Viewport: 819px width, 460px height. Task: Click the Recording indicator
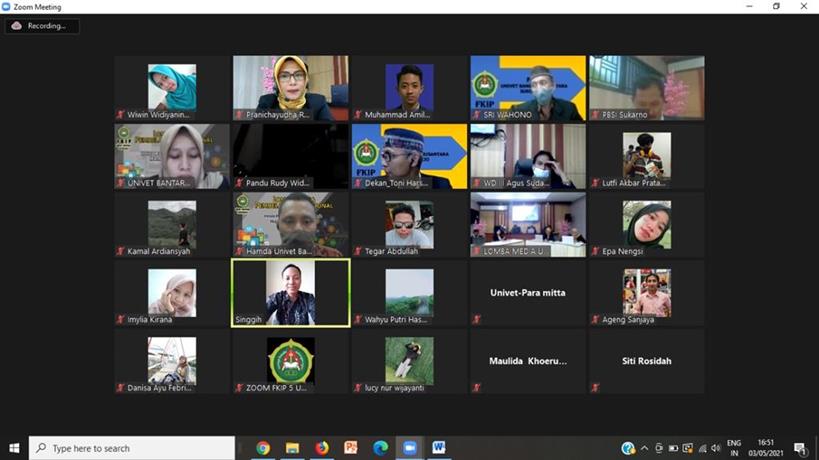42,26
